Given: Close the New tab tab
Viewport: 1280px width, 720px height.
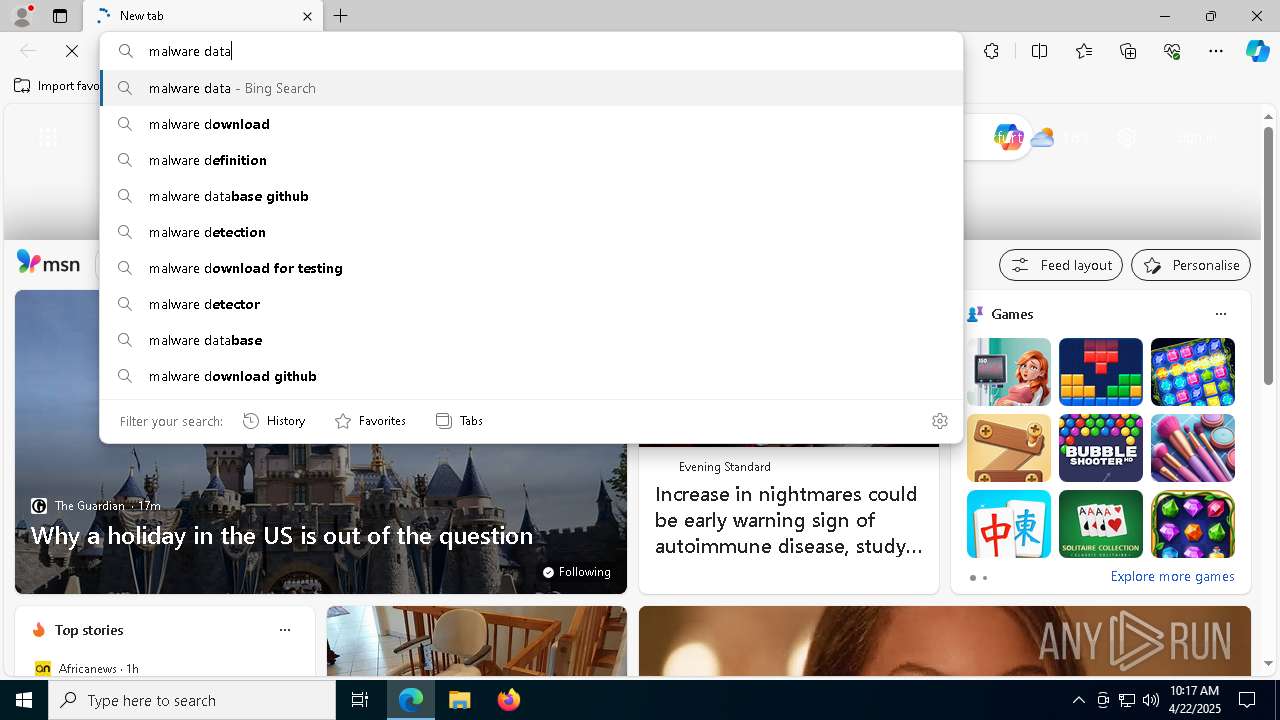Looking at the screenshot, I should point(307,16).
